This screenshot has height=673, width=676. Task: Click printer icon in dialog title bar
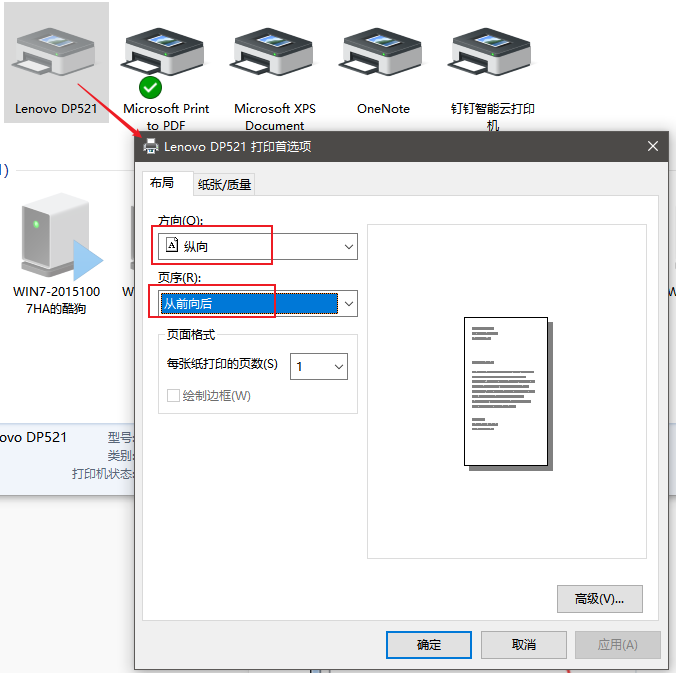point(151,147)
